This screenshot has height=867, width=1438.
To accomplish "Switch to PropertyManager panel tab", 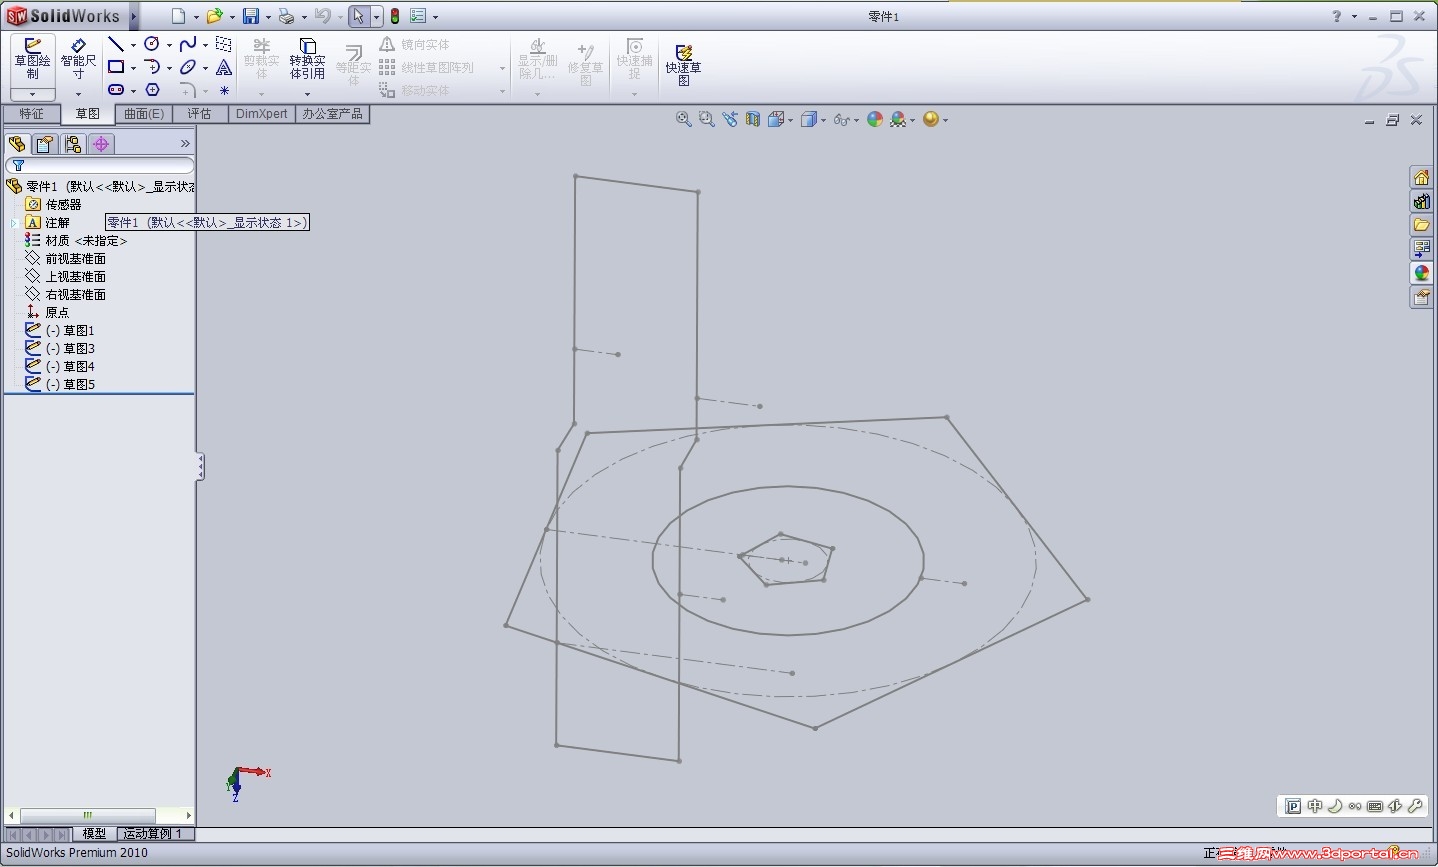I will tap(44, 144).
